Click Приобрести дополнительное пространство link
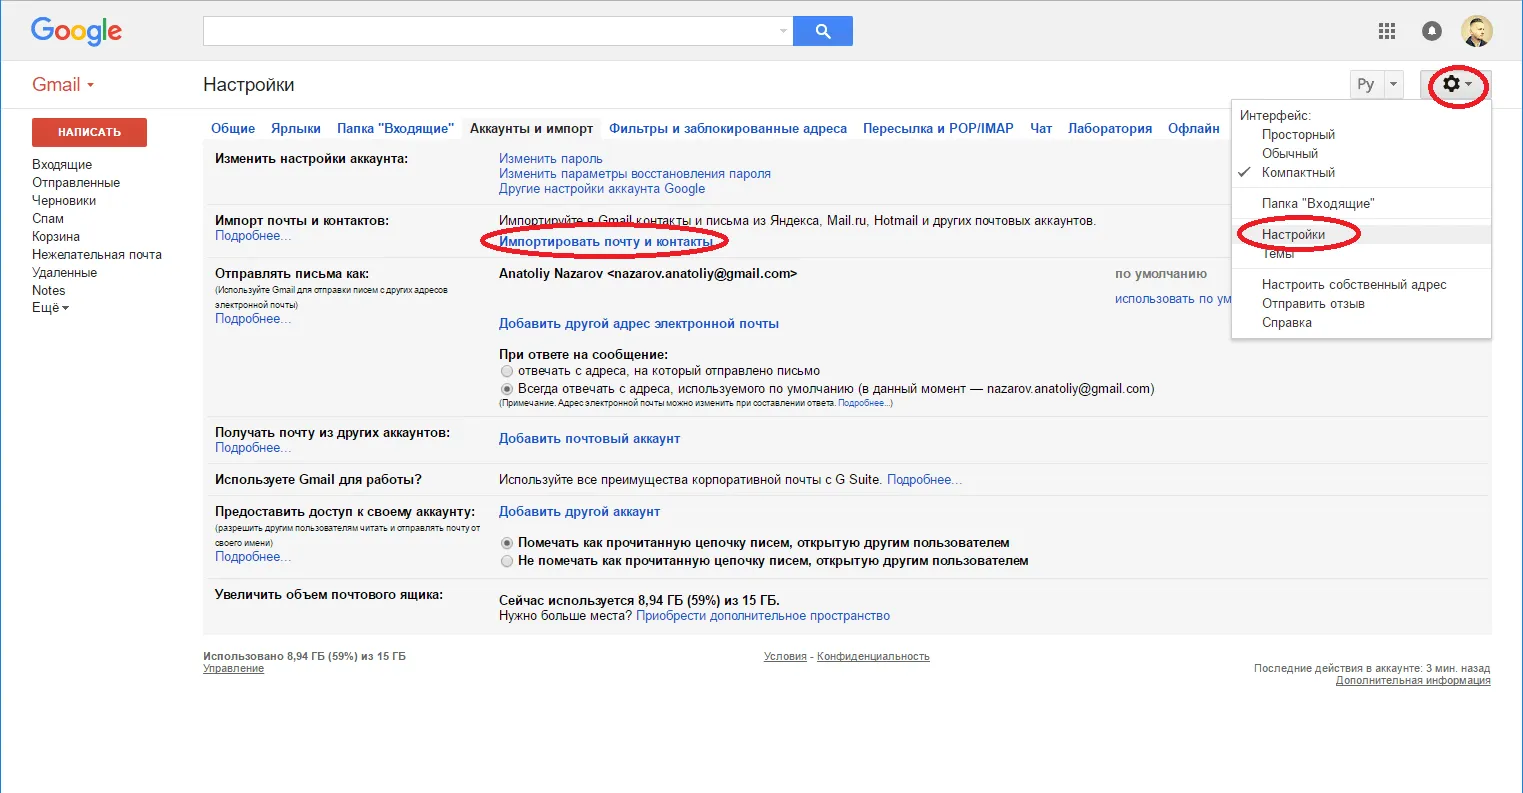This screenshot has width=1523, height=793. click(763, 615)
